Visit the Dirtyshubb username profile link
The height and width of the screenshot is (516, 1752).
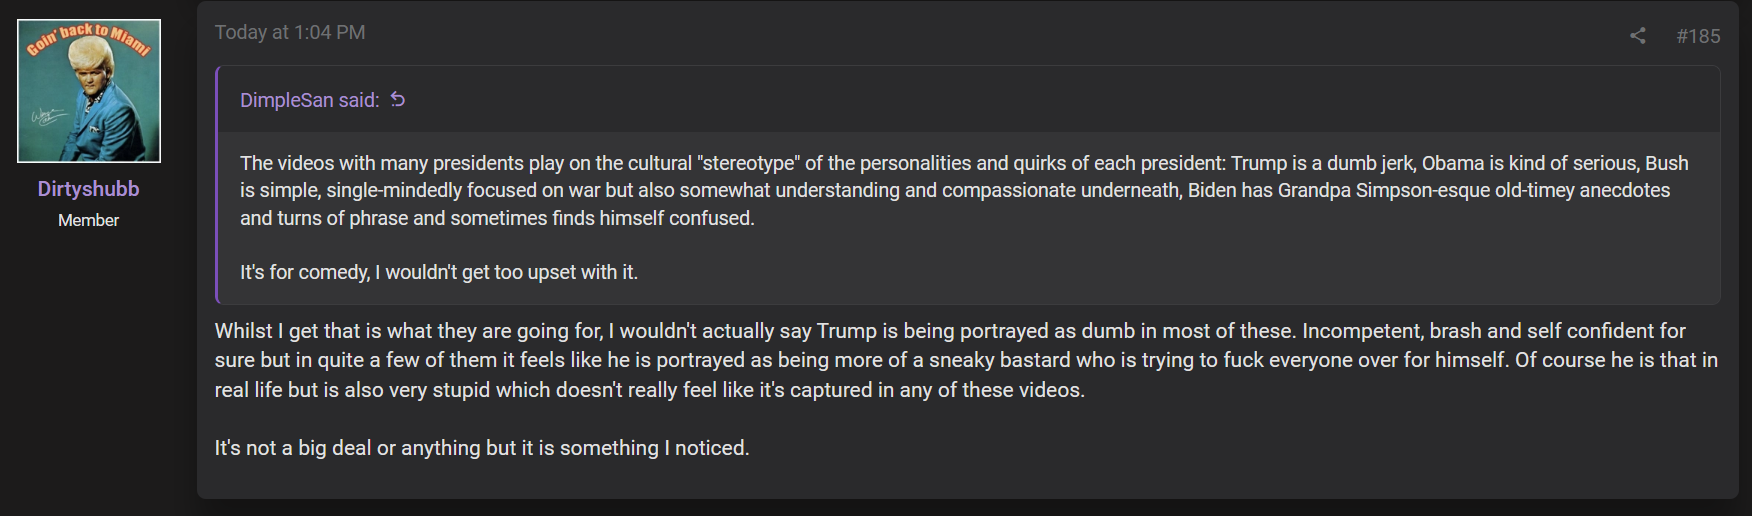tap(89, 189)
